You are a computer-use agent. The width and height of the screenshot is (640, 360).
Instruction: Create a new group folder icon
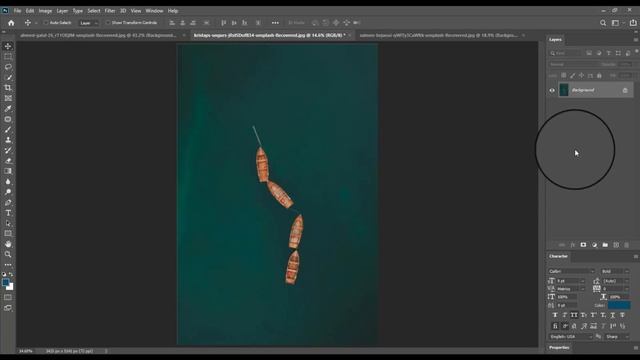605,245
